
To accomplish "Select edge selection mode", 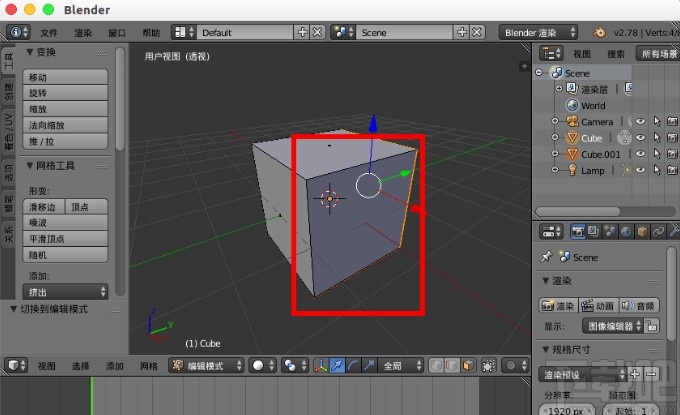I will click(452, 366).
